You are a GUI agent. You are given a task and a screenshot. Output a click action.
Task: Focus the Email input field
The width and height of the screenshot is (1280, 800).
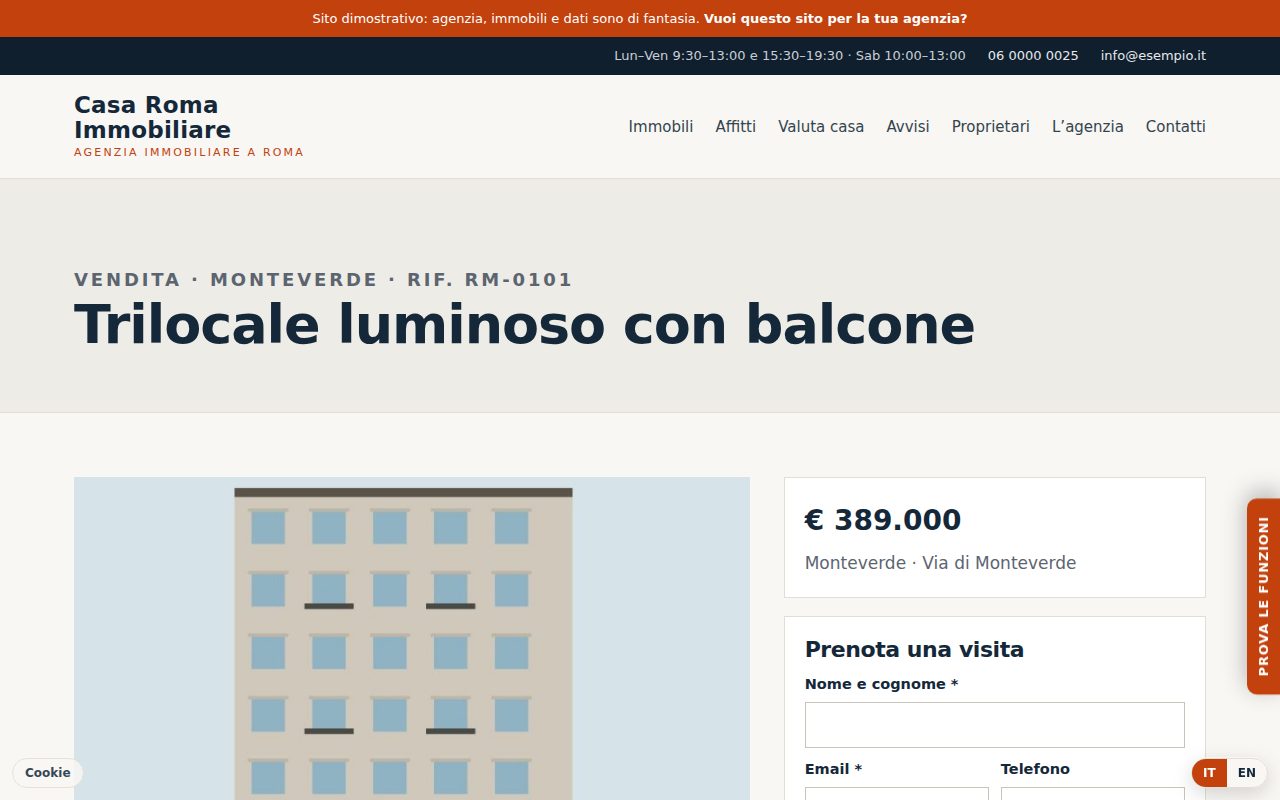coord(897,793)
